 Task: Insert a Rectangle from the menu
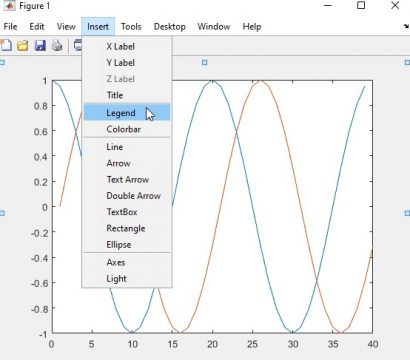[127, 229]
